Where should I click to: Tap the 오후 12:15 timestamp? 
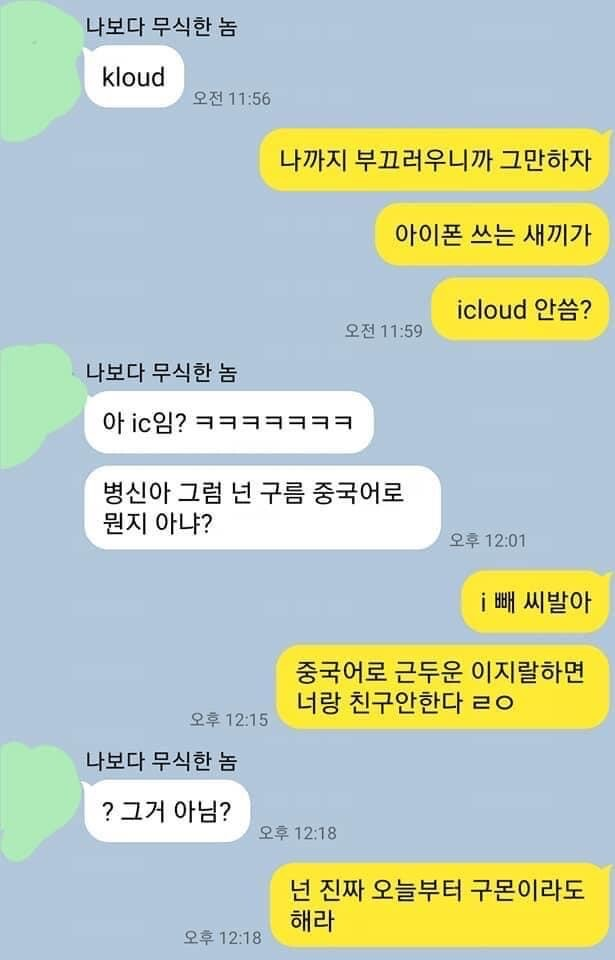[229, 719]
